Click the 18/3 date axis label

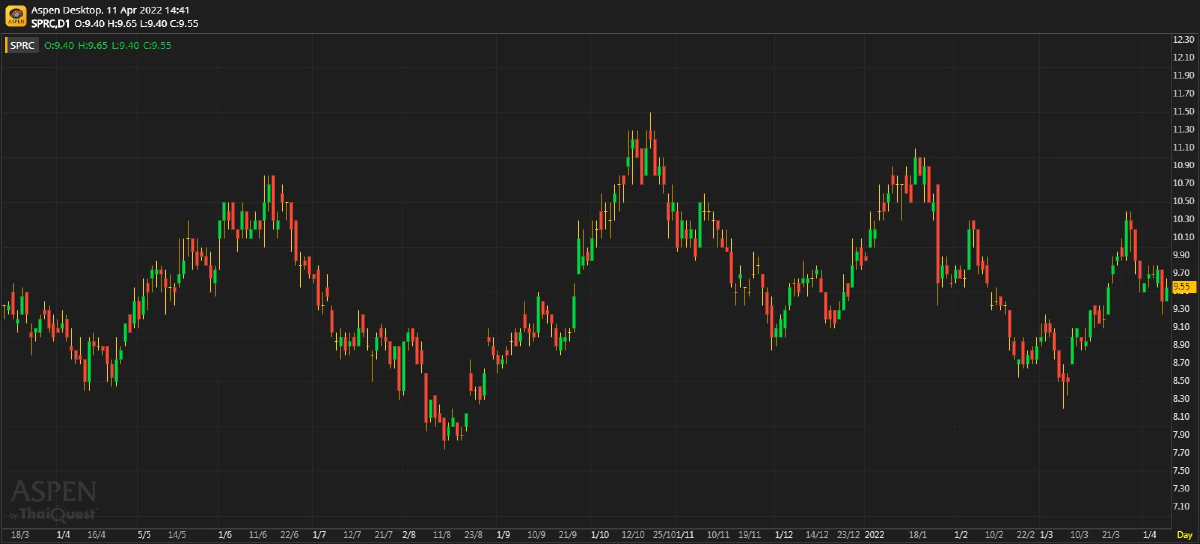[19, 535]
